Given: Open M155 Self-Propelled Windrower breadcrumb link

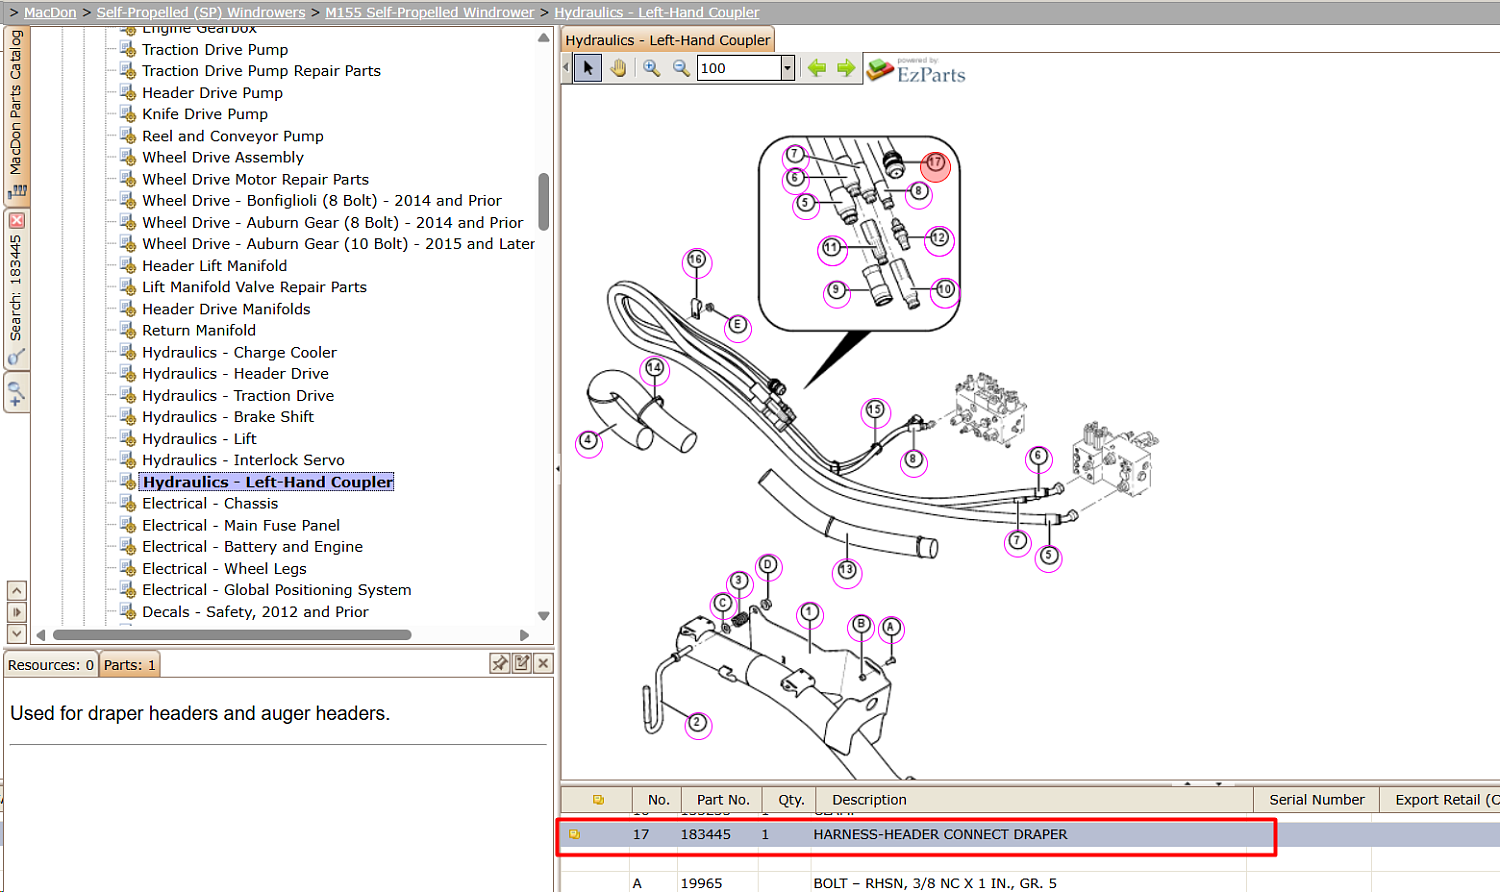Looking at the screenshot, I should 430,12.
